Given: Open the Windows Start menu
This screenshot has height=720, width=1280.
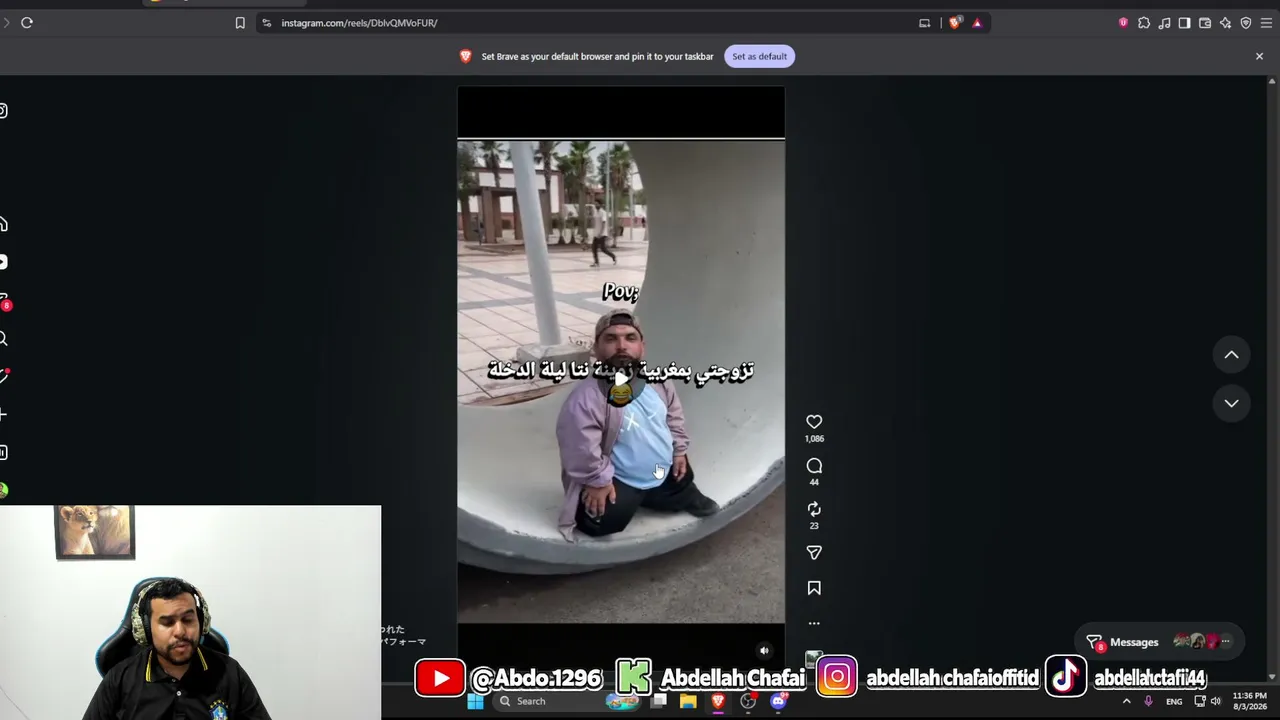Looking at the screenshot, I should coord(476,702).
